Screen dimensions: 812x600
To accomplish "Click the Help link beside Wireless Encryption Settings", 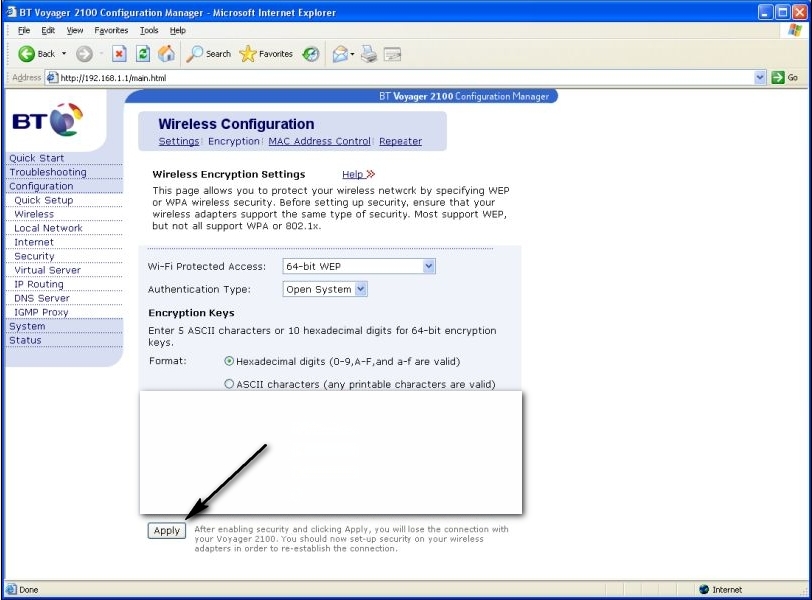I will point(358,174).
